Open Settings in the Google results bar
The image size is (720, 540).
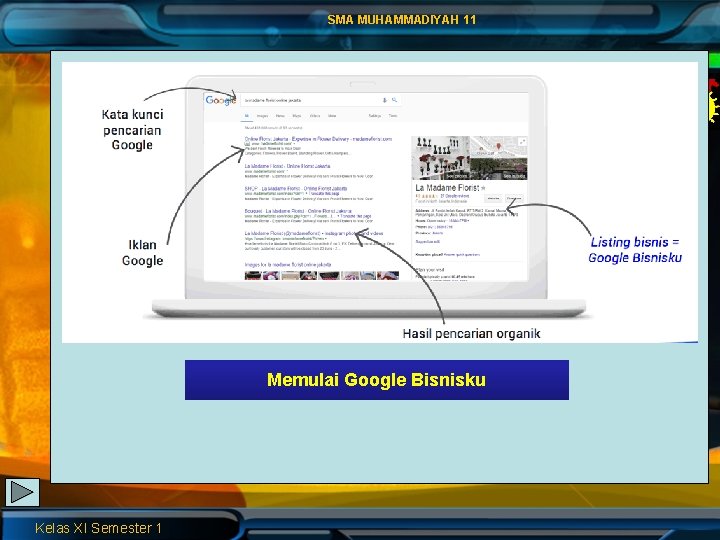(375, 116)
